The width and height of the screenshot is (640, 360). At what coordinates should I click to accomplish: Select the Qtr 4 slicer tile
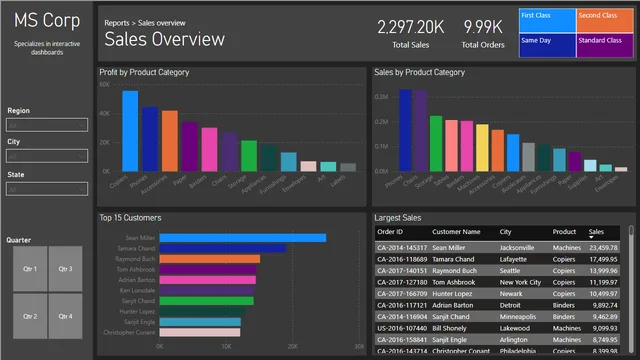(x=65, y=316)
